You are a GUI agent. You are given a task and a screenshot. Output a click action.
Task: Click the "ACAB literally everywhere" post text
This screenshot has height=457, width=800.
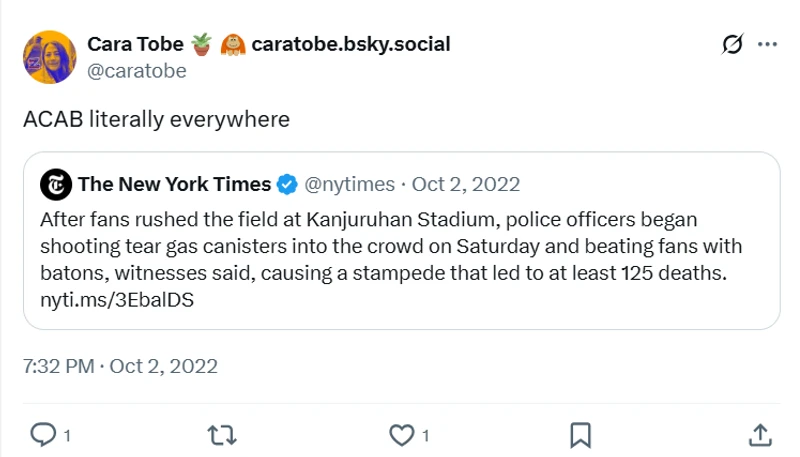tap(156, 119)
